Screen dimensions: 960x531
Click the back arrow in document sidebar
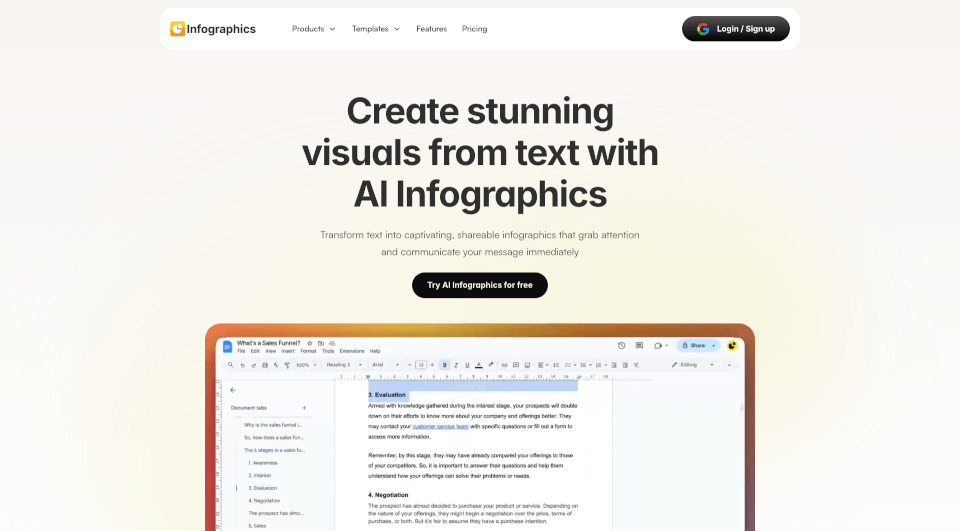point(233,390)
